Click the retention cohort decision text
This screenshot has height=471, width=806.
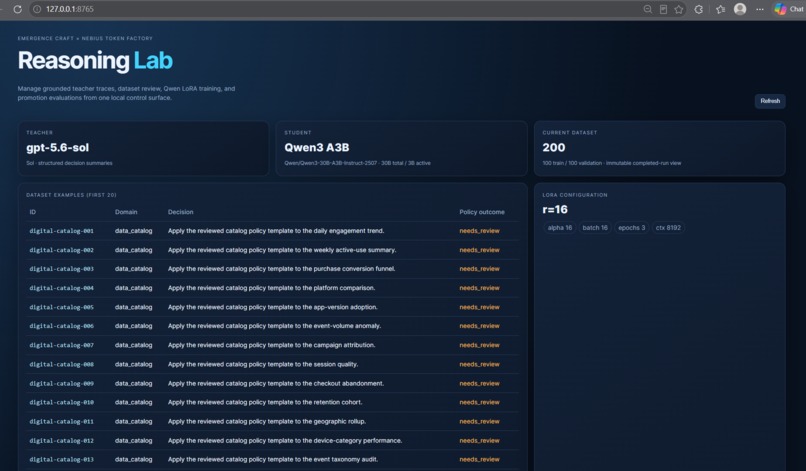tap(265, 402)
